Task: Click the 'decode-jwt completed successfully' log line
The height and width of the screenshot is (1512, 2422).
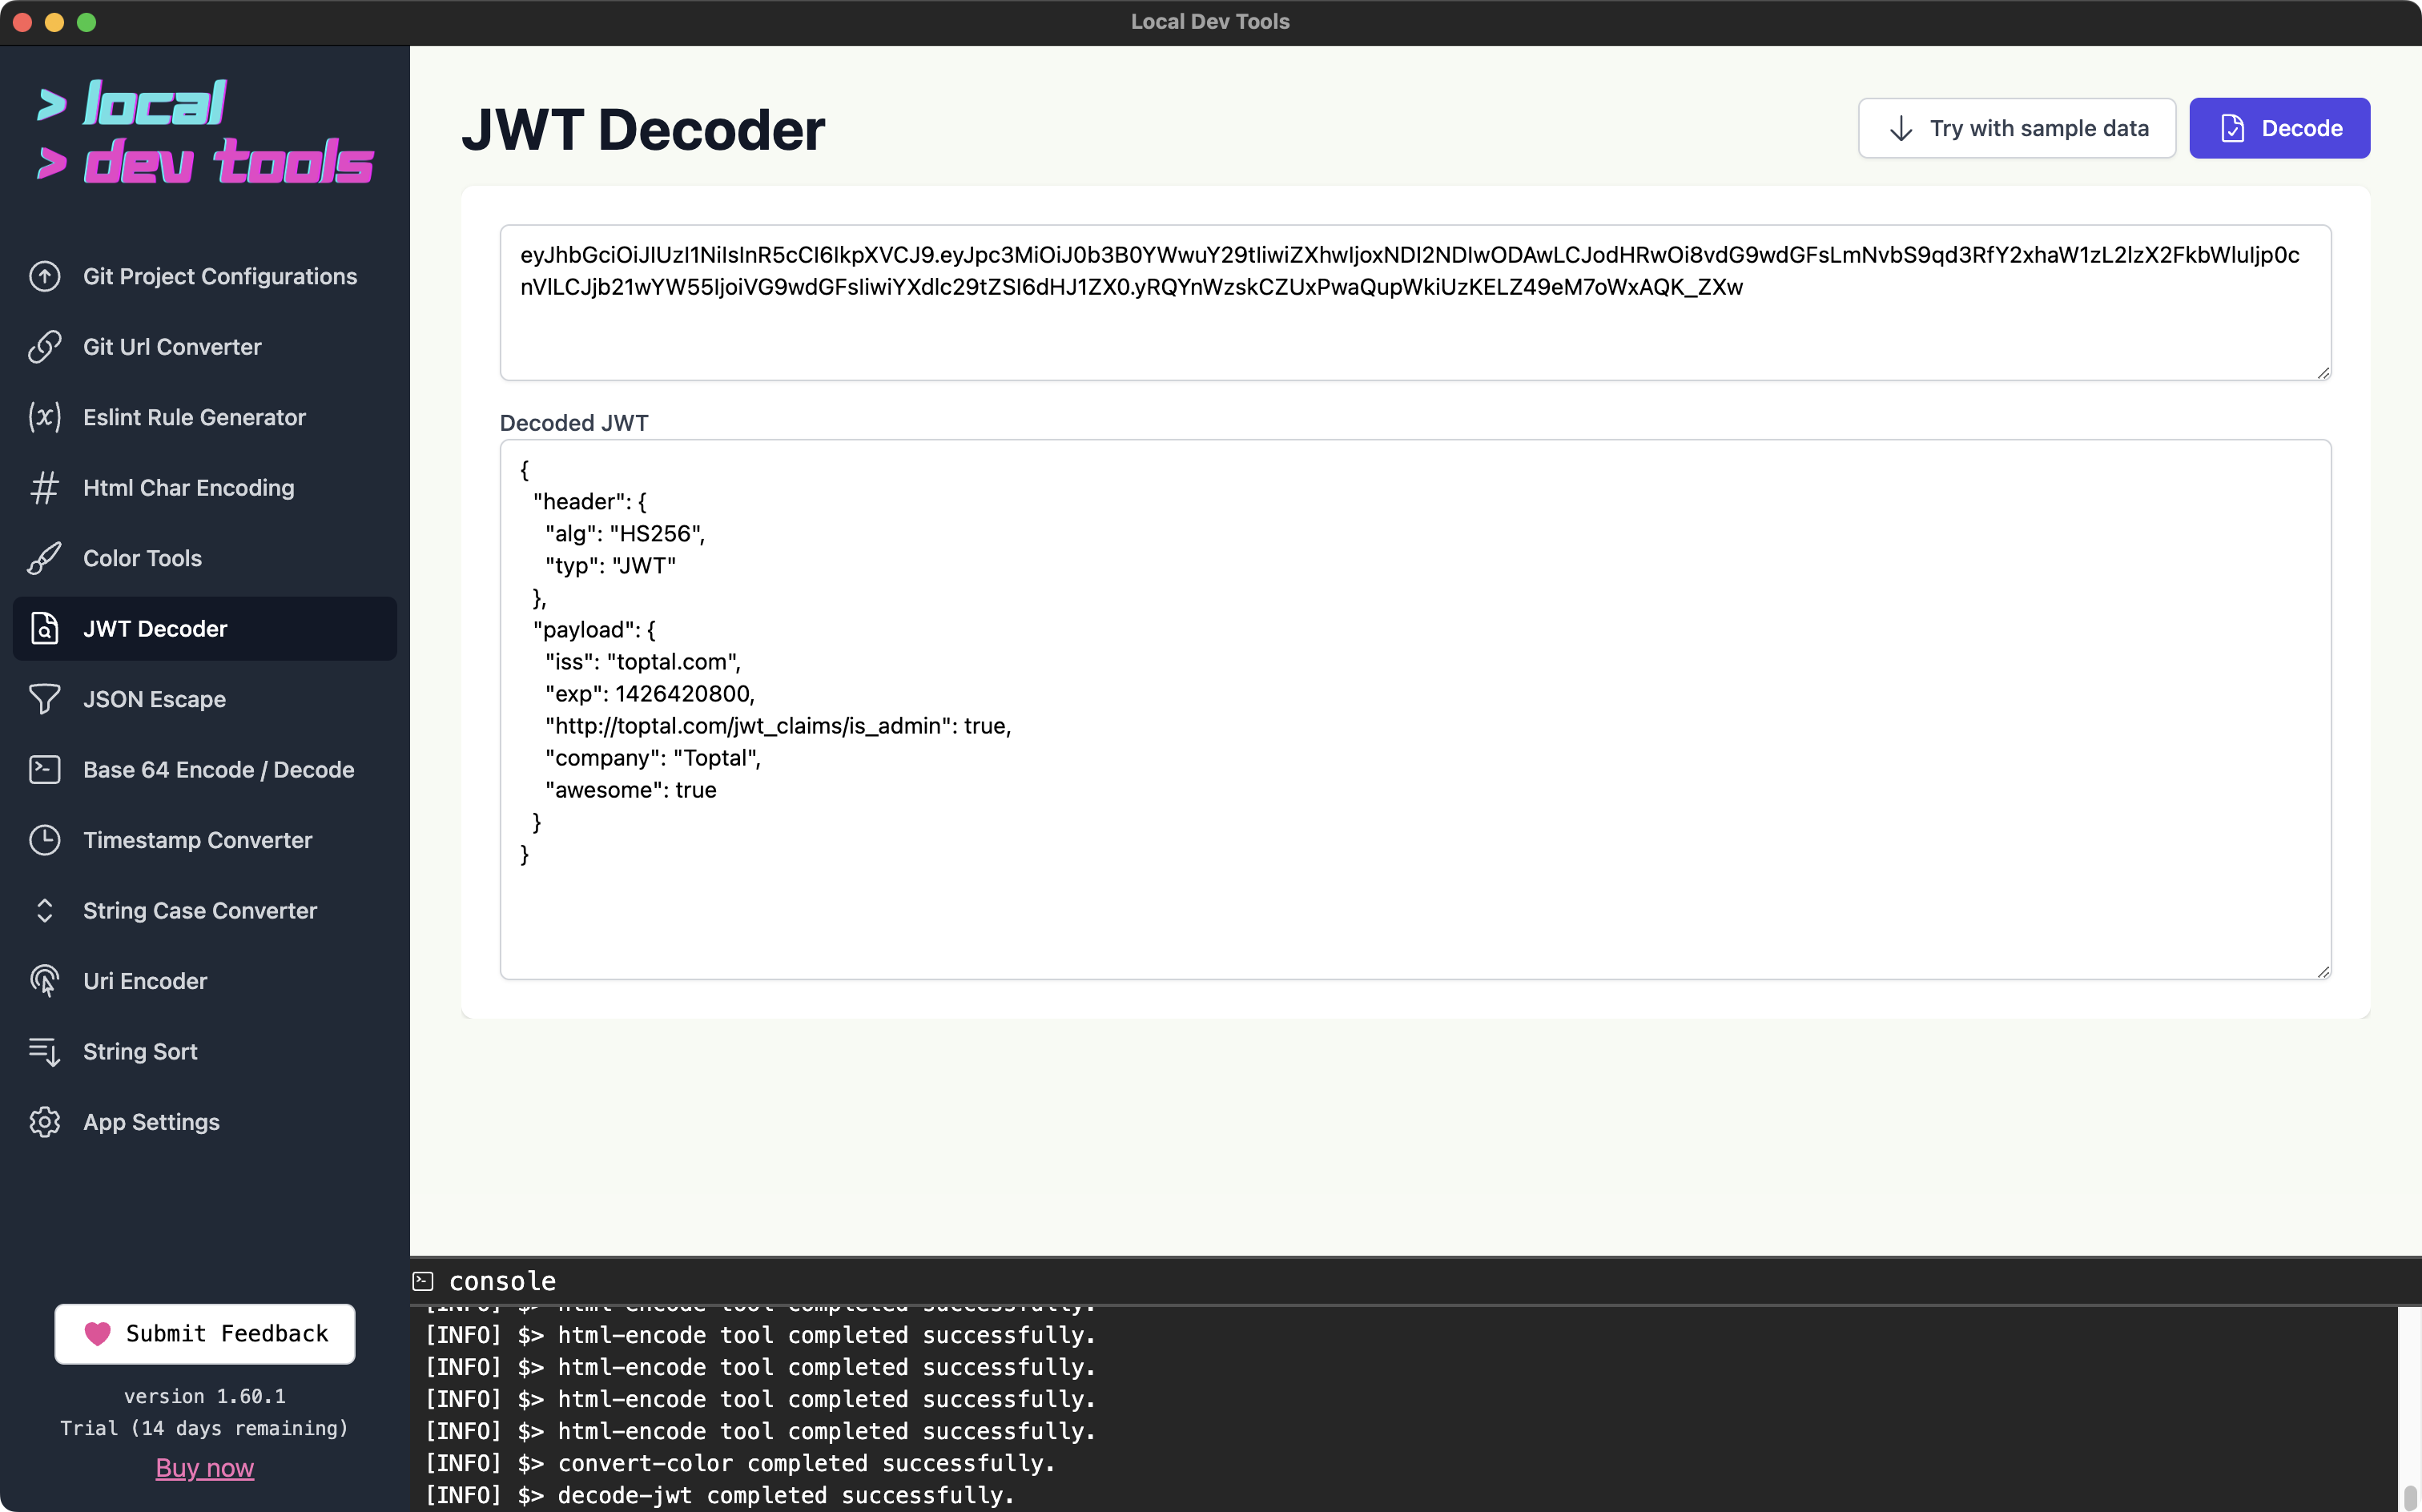Action: pyautogui.click(x=720, y=1495)
